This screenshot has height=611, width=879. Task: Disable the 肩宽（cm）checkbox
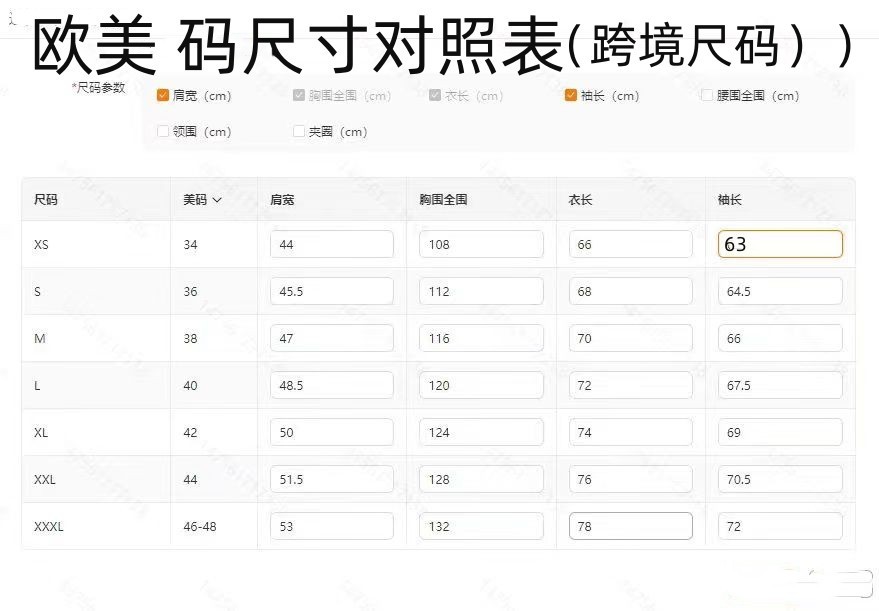tap(163, 95)
